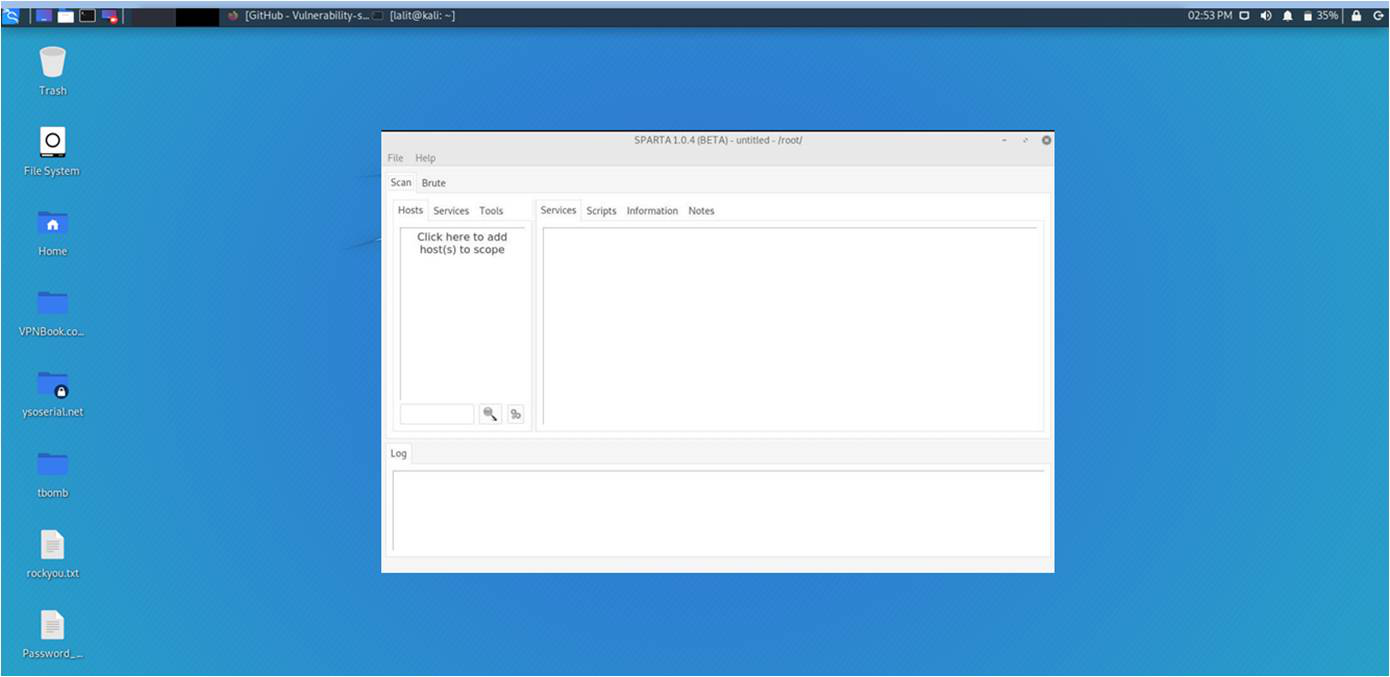1390x677 pixels.
Task: Click inside the Log output area
Action: pos(718,510)
